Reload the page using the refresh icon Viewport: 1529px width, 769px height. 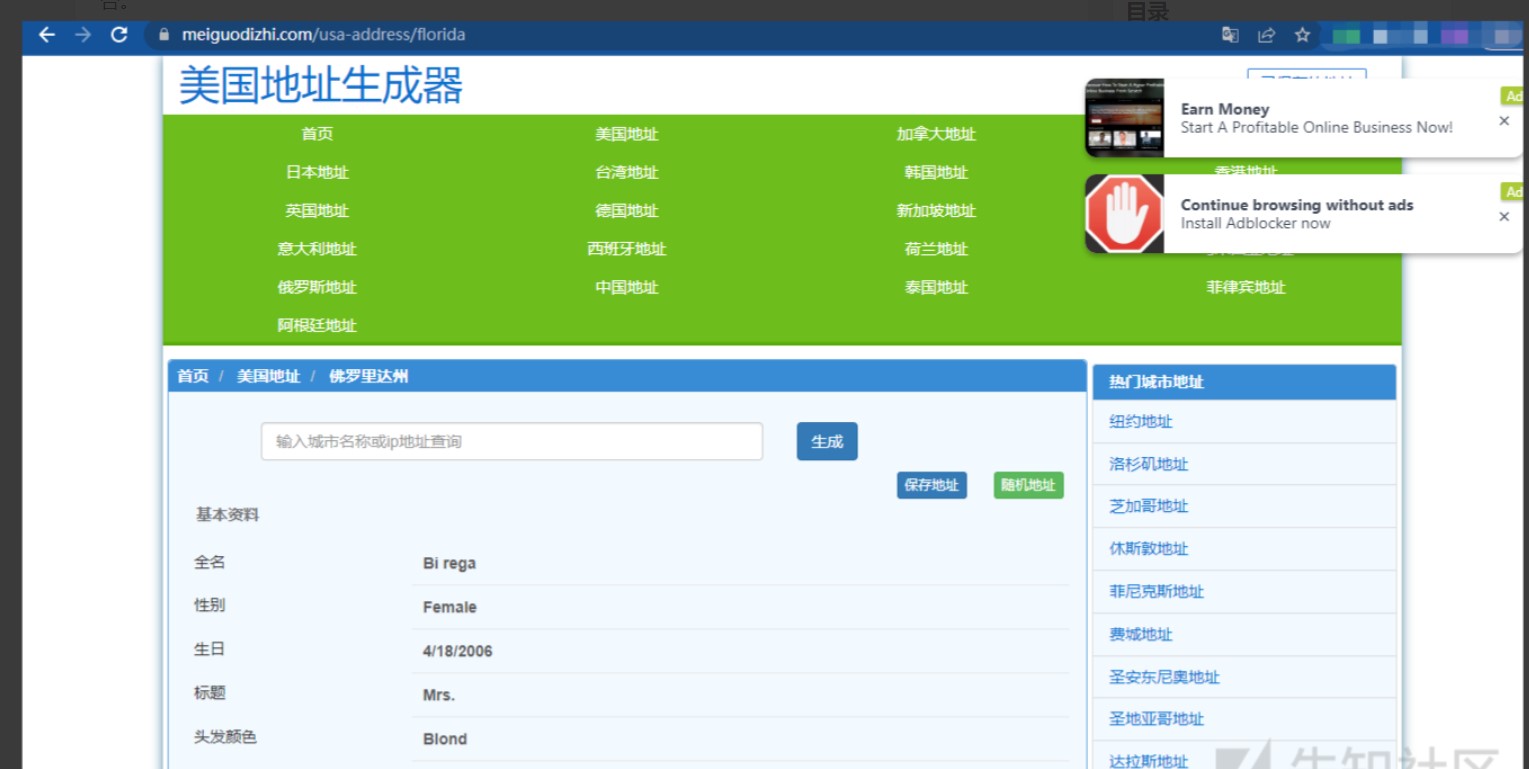(x=120, y=35)
